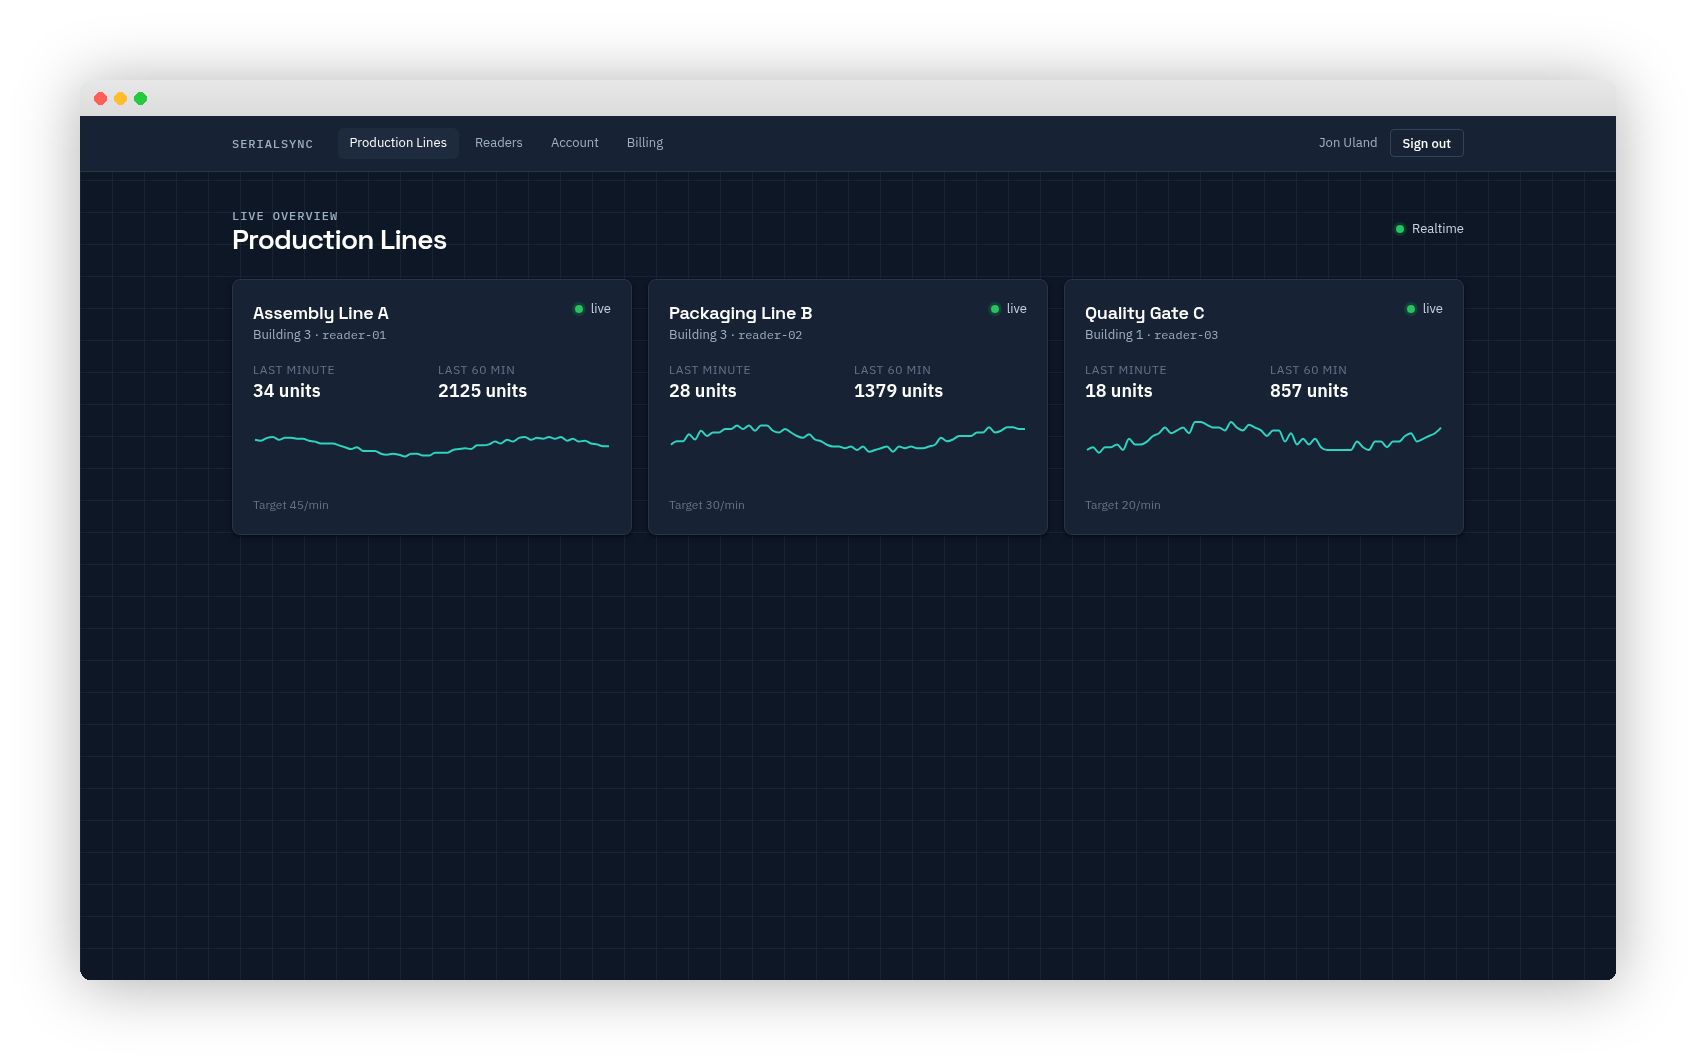Switch to the Billing tab
The height and width of the screenshot is (1060, 1696).
[x=645, y=143]
